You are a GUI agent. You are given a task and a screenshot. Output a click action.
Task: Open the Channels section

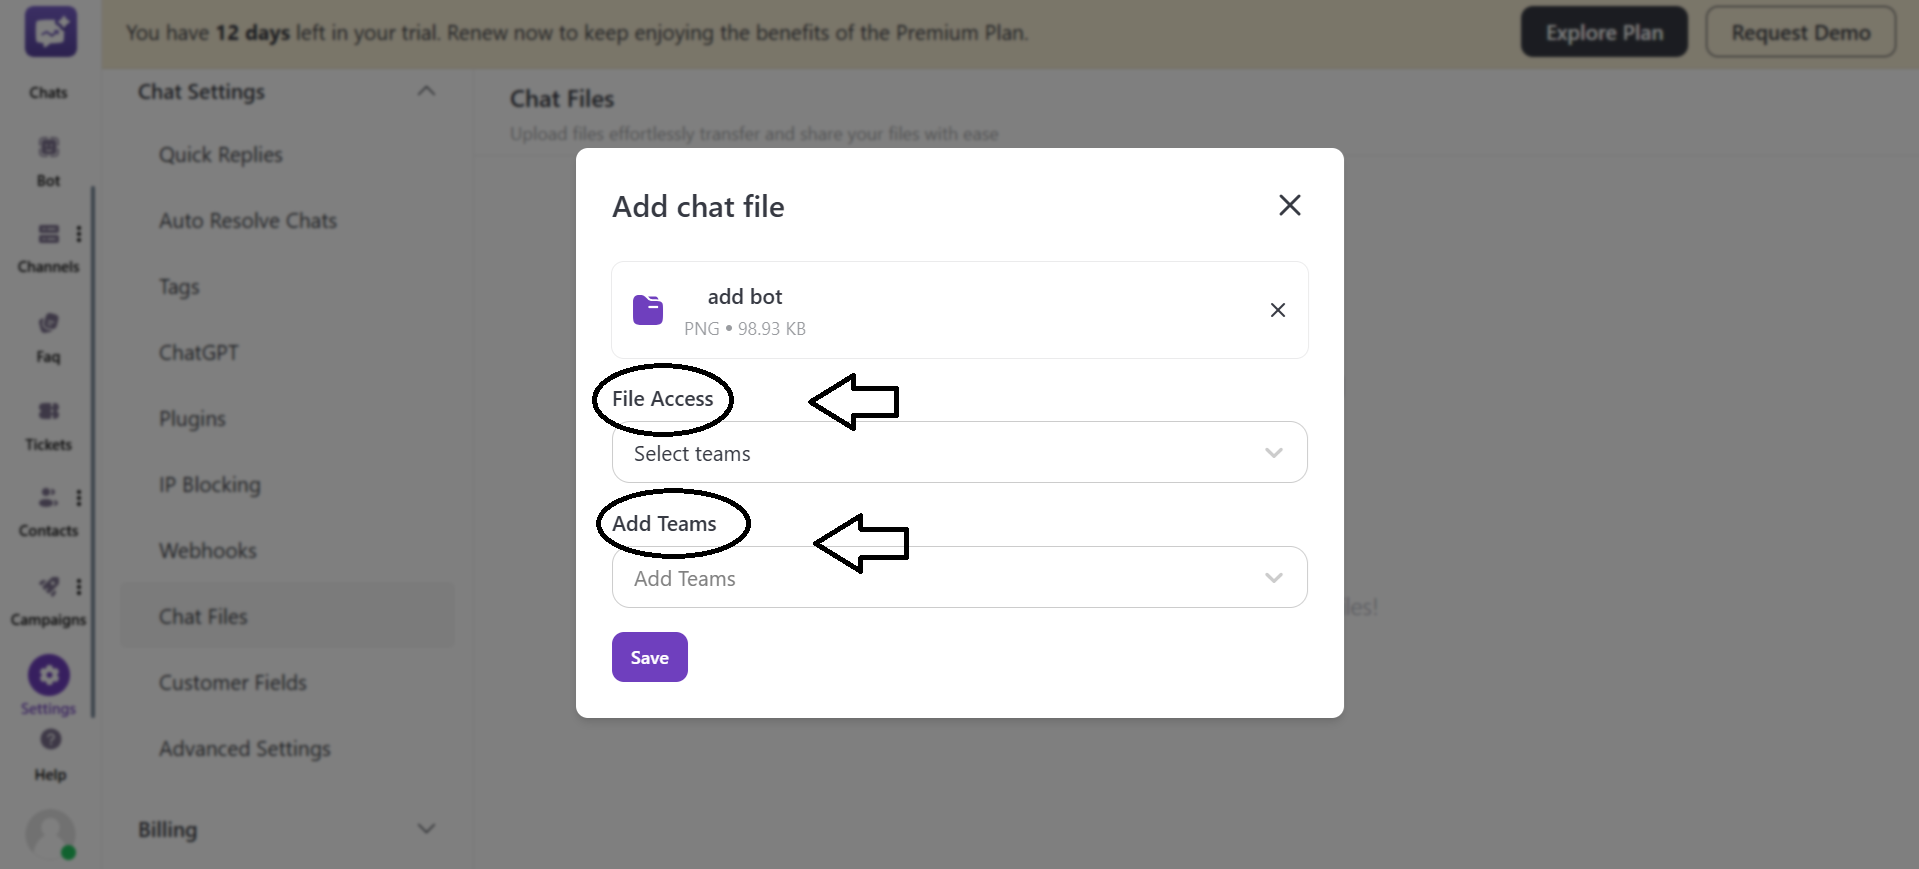tap(48, 245)
